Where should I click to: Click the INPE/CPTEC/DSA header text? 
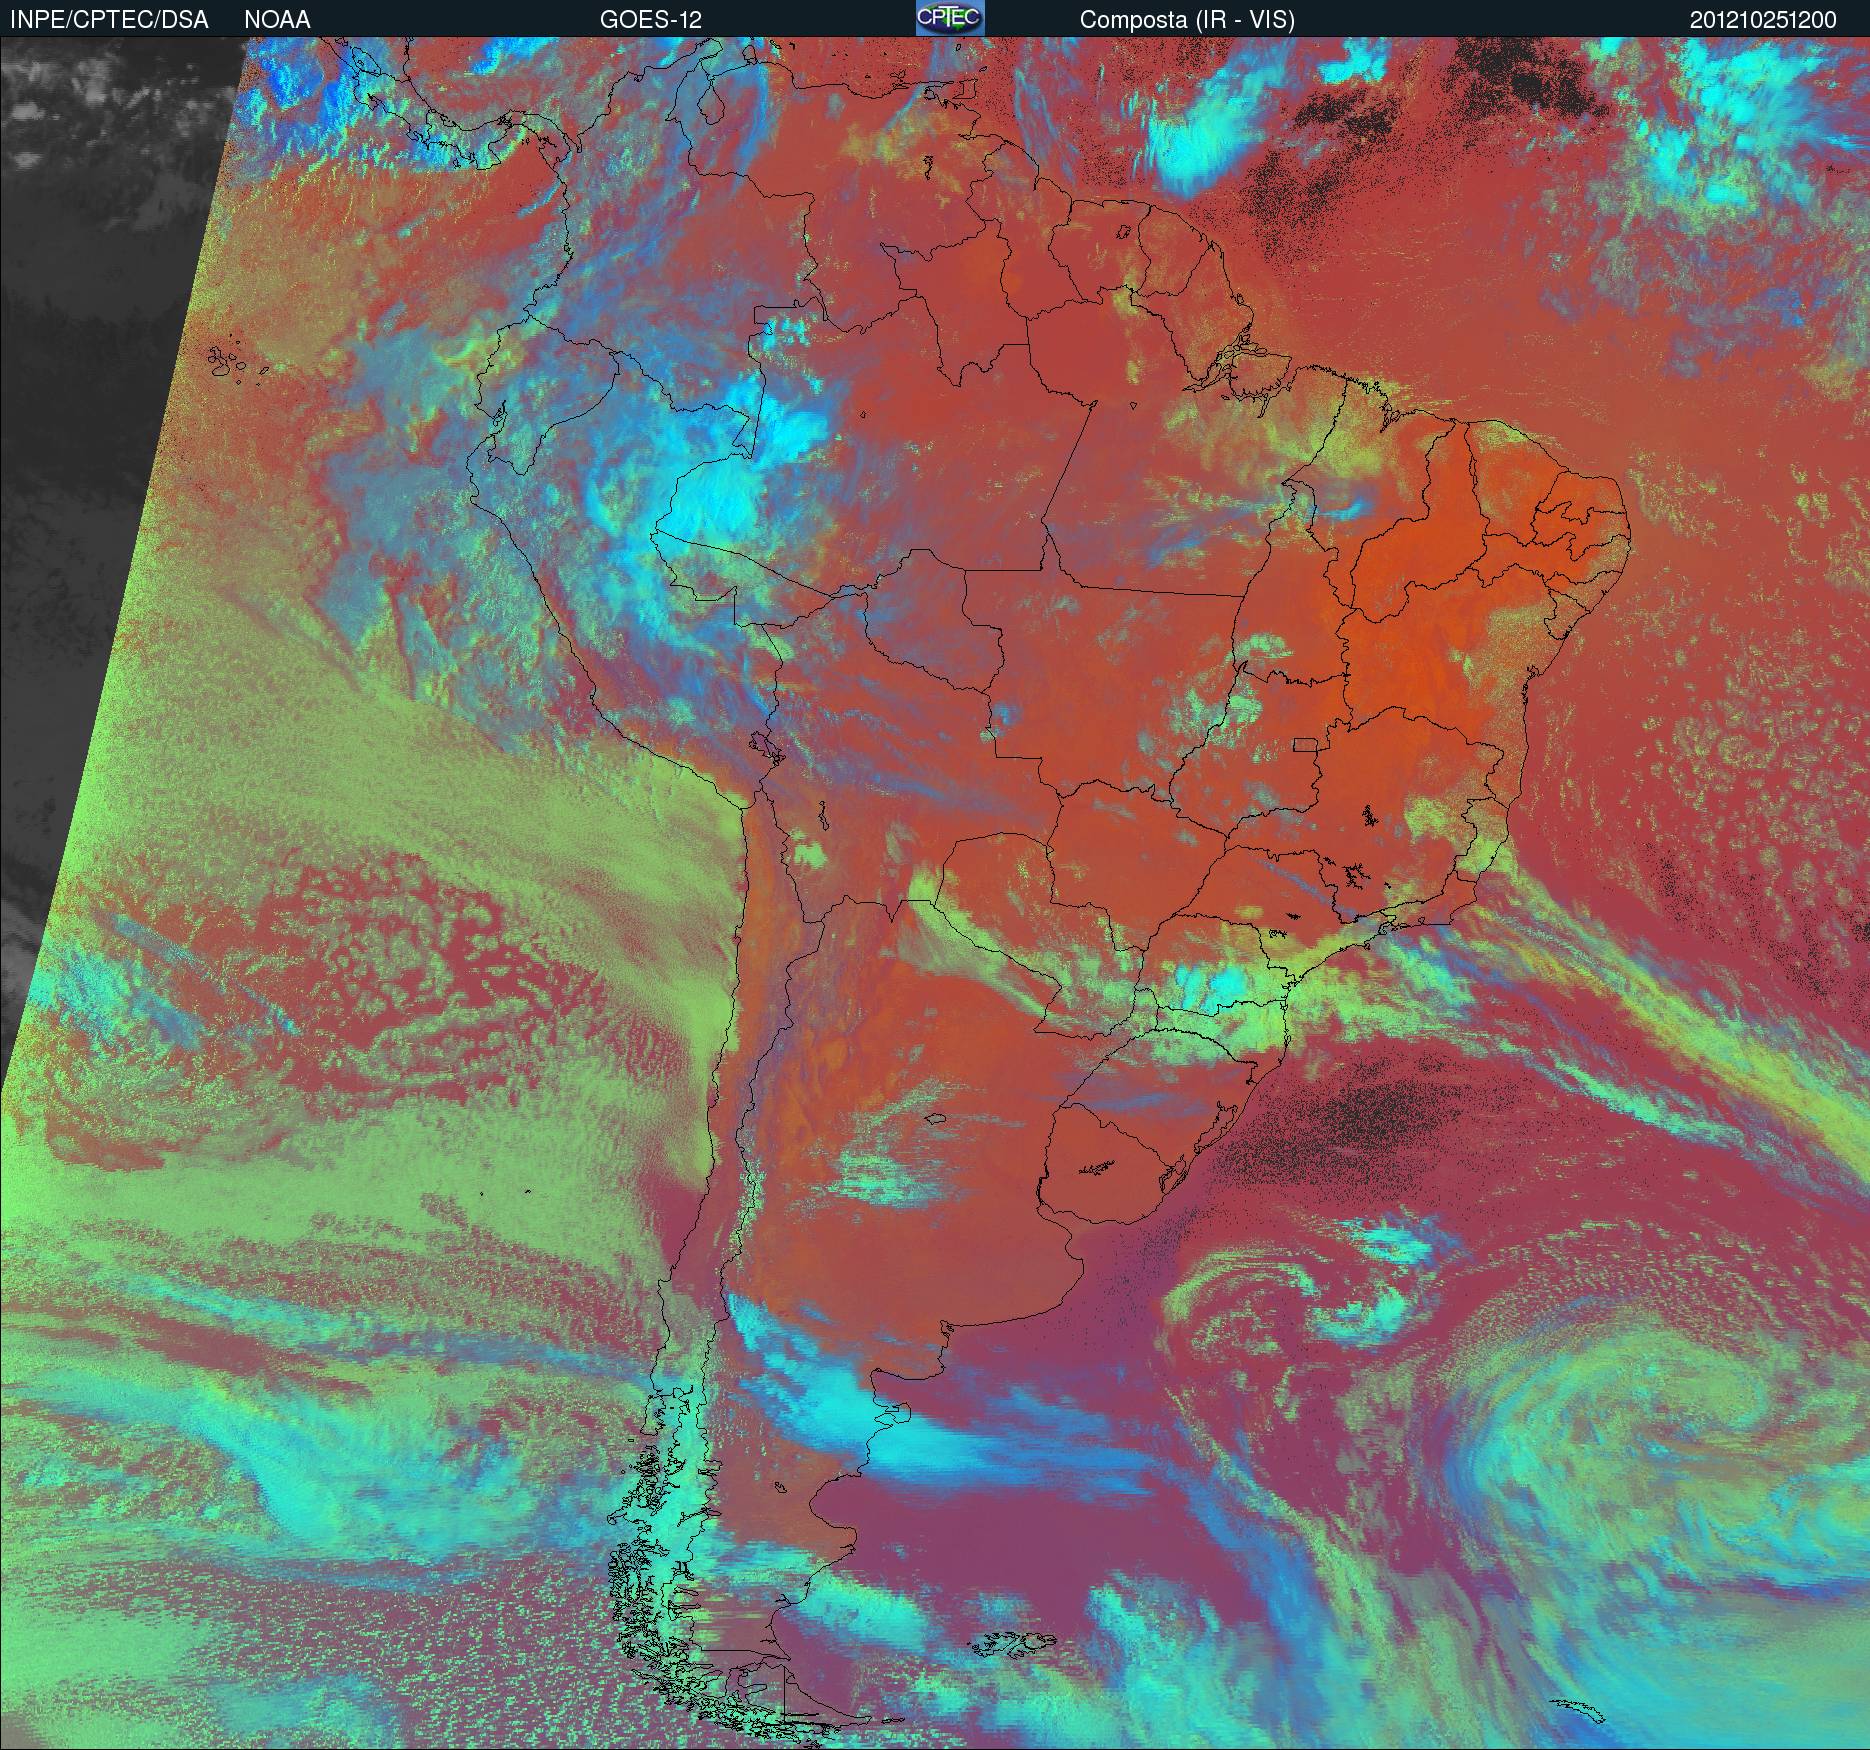point(109,20)
